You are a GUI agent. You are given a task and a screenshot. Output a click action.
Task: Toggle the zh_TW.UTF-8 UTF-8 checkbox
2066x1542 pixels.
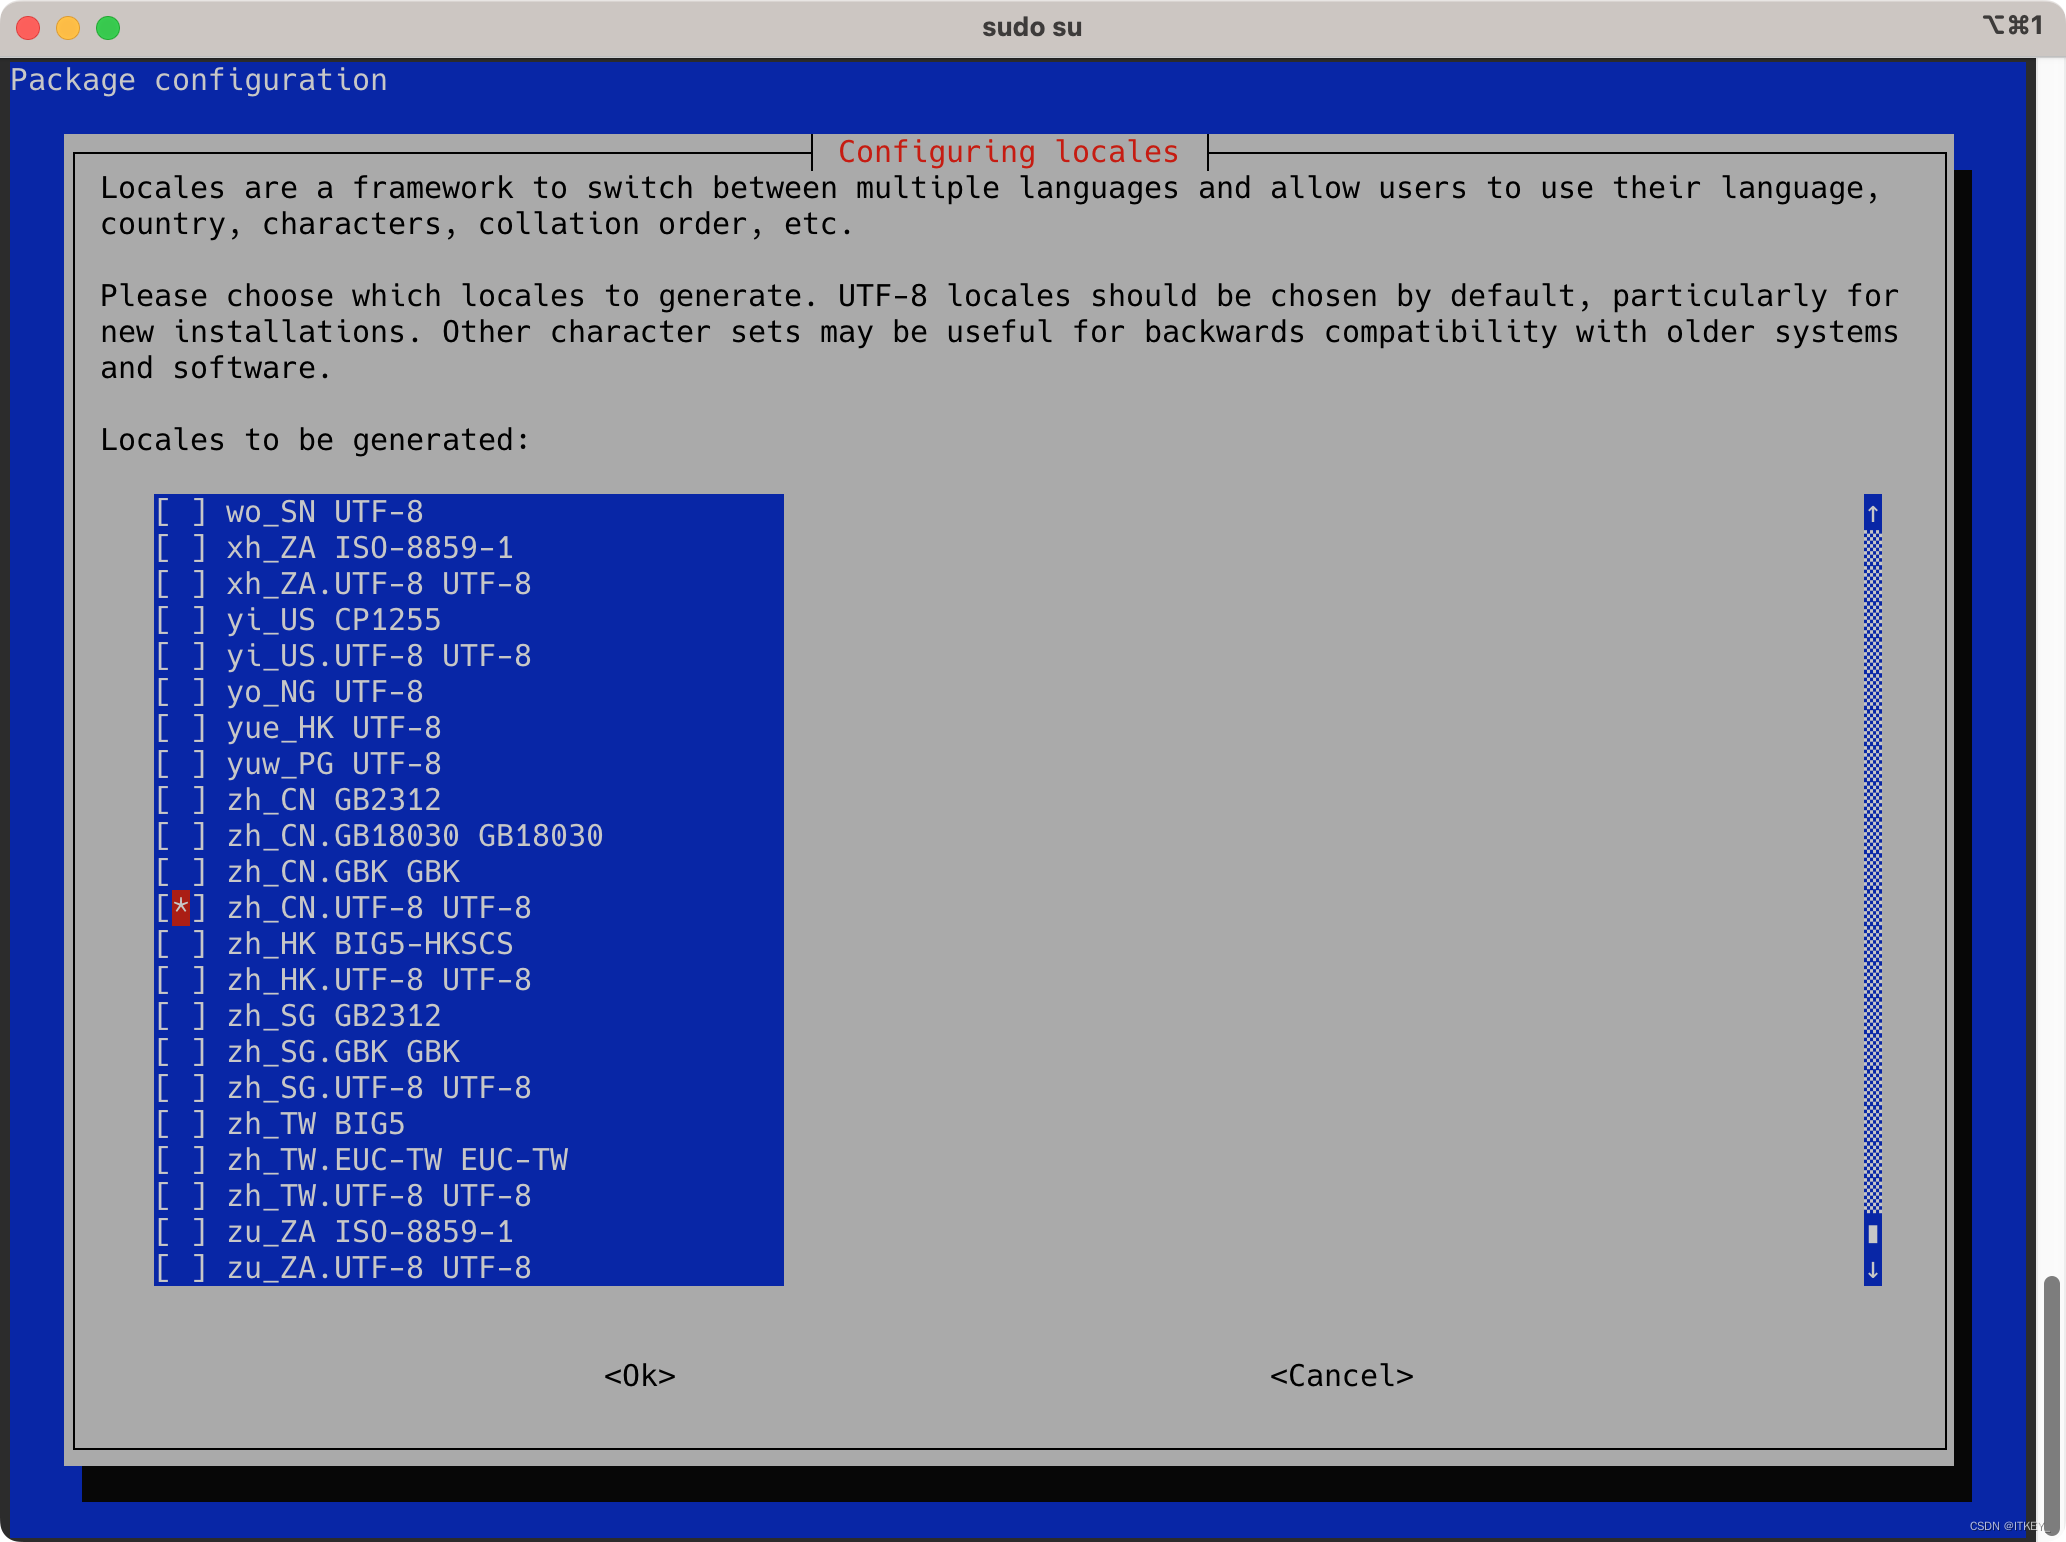point(181,1196)
